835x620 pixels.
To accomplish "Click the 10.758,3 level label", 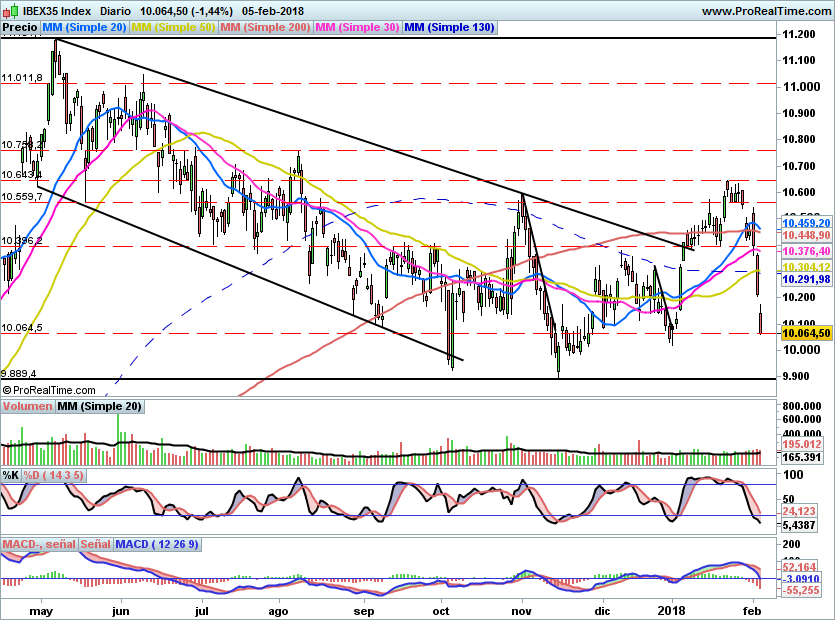I will tap(22, 145).
